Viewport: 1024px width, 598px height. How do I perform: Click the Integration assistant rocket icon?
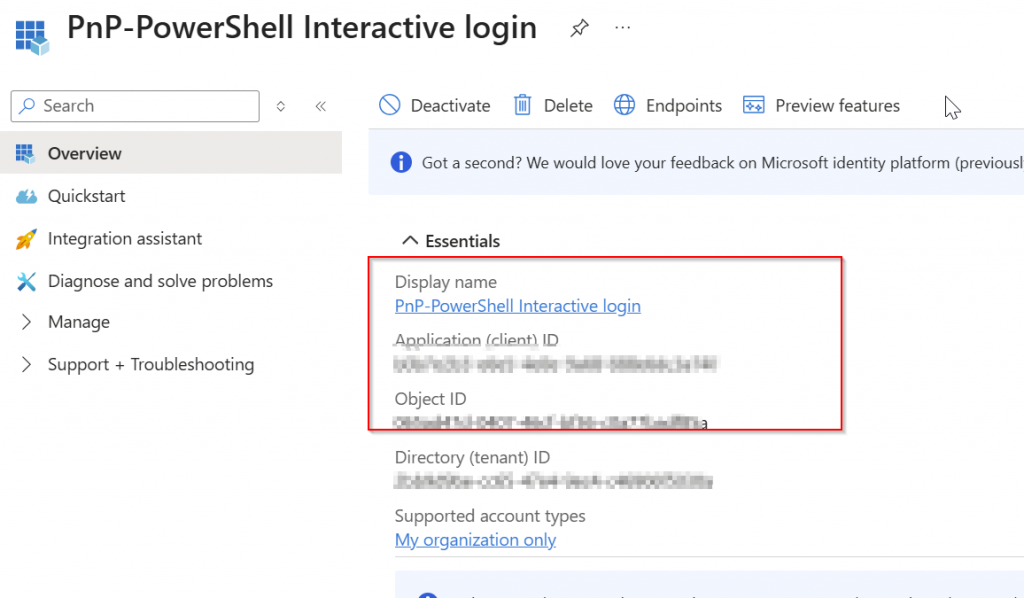(x=26, y=239)
